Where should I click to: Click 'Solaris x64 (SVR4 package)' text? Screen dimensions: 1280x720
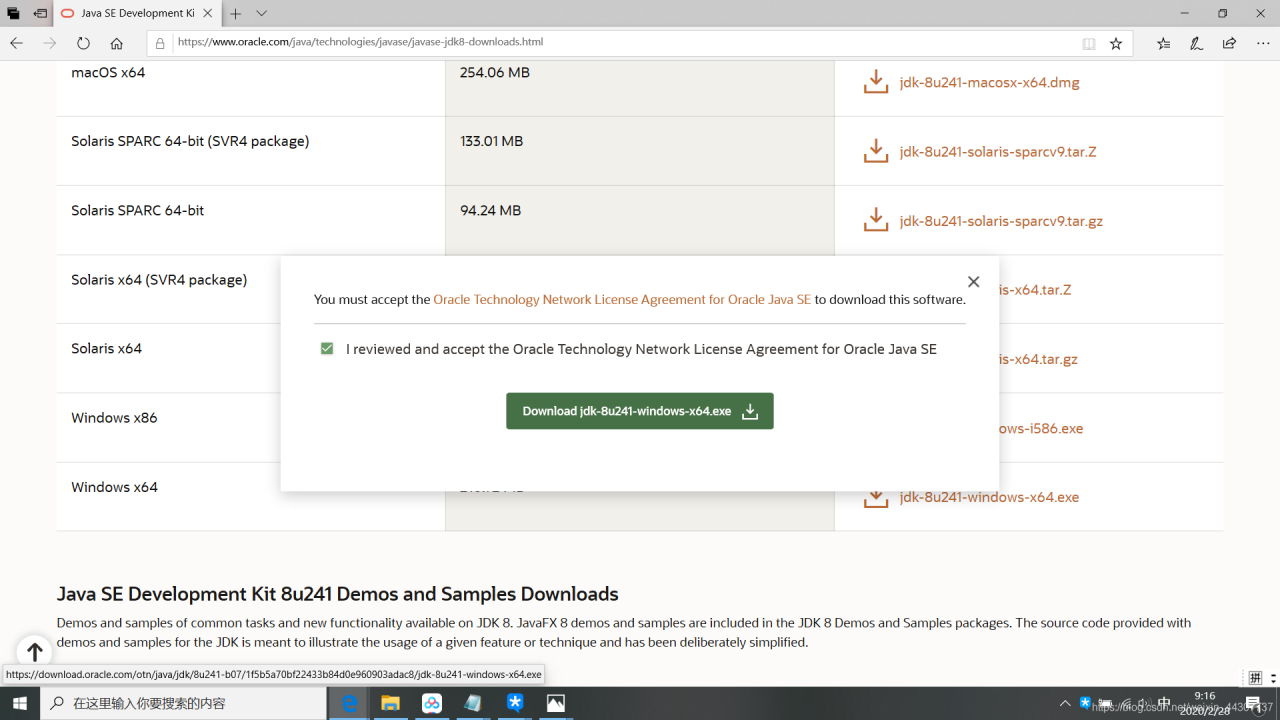[159, 280]
